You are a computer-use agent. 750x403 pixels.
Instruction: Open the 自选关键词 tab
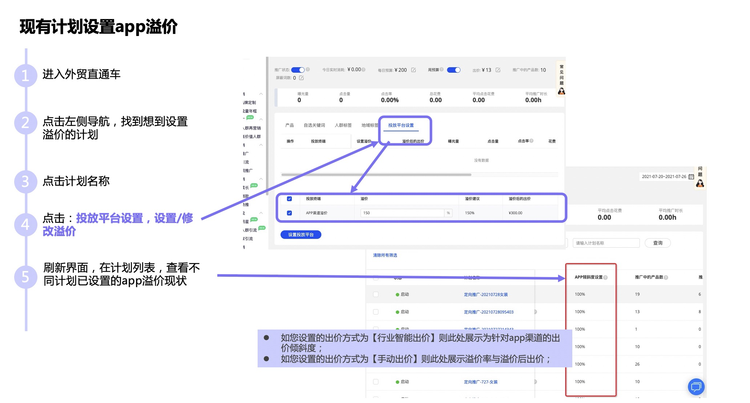pyautogui.click(x=313, y=126)
